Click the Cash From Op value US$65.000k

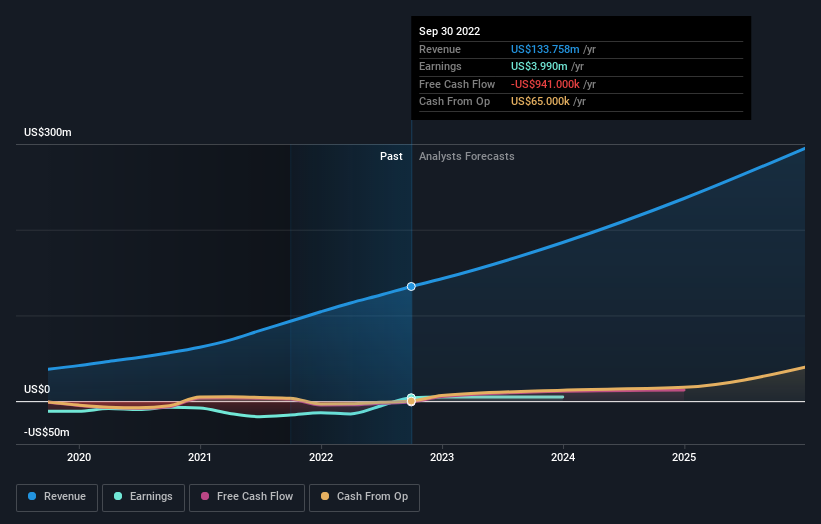[540, 102]
